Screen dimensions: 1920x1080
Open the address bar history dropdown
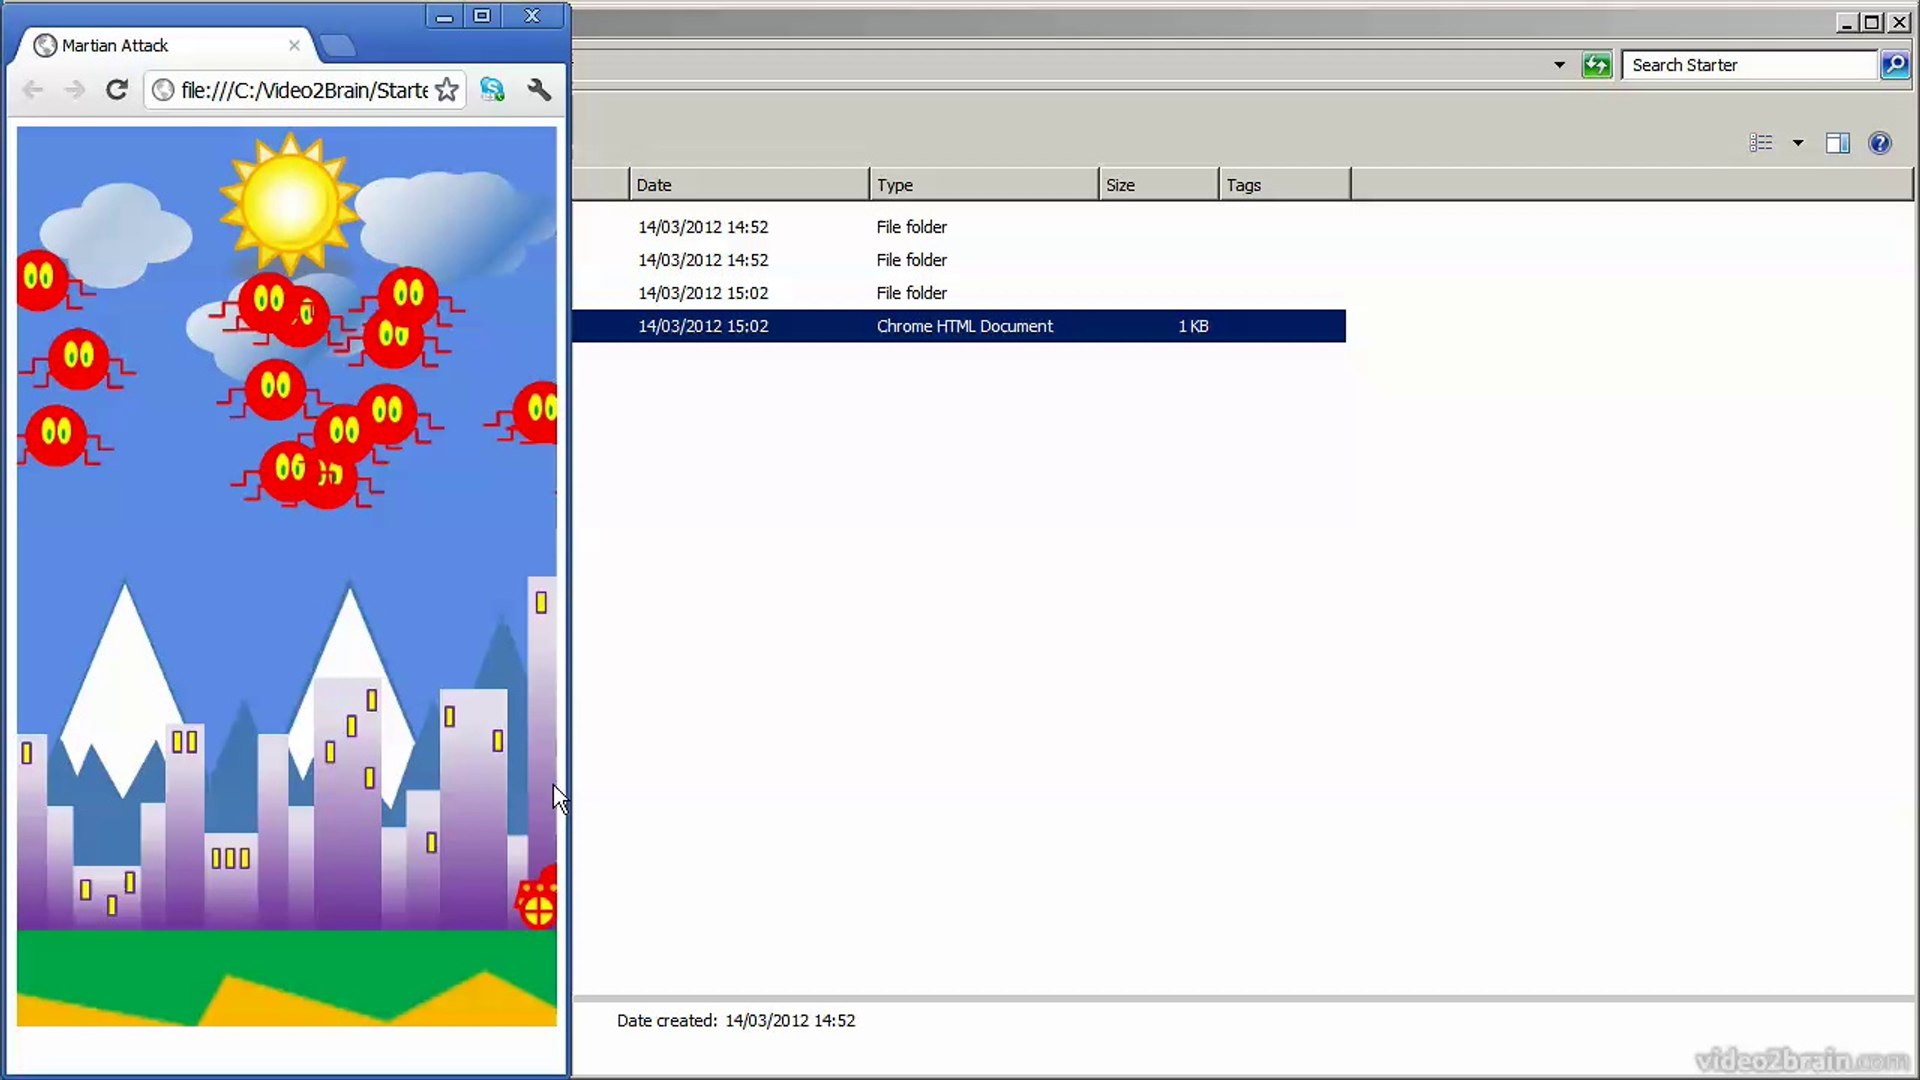1559,65
